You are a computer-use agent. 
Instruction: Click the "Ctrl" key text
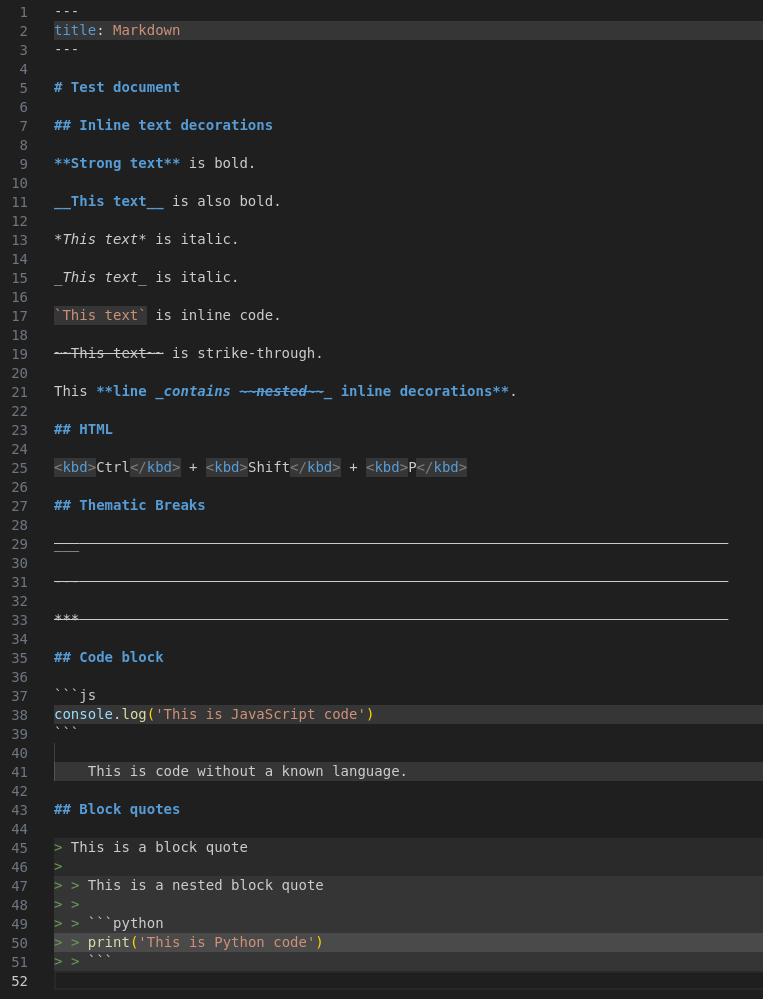[113, 468]
